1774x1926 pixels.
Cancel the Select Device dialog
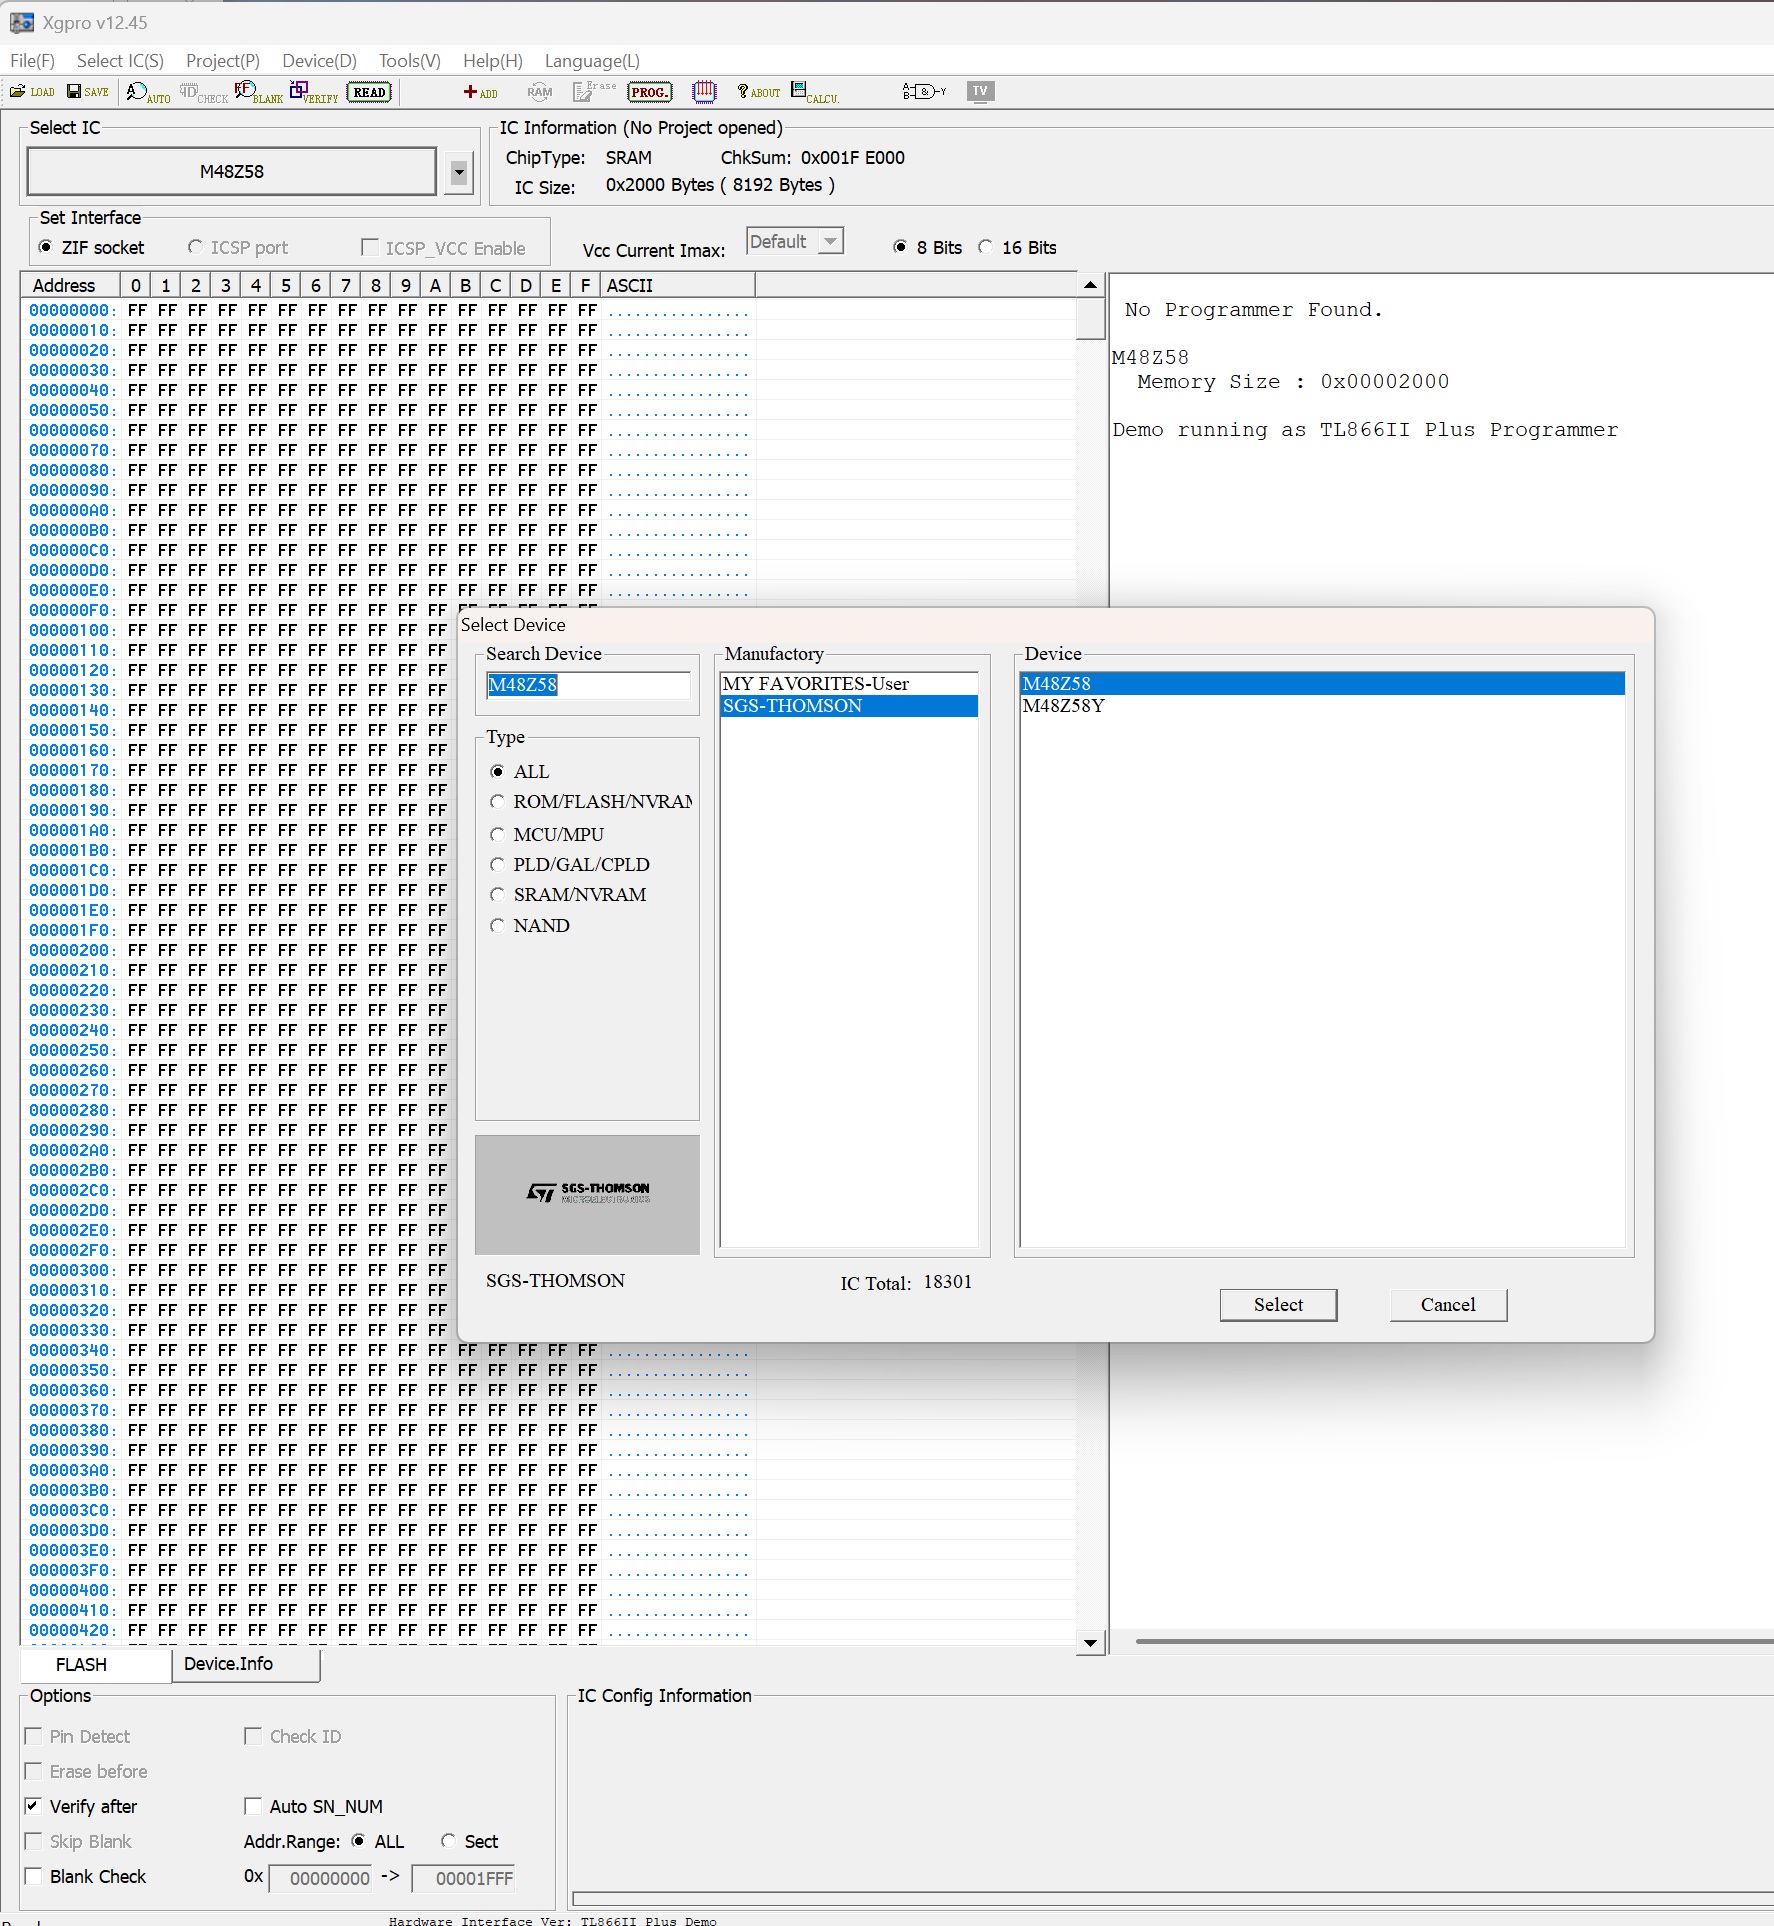pos(1447,1305)
